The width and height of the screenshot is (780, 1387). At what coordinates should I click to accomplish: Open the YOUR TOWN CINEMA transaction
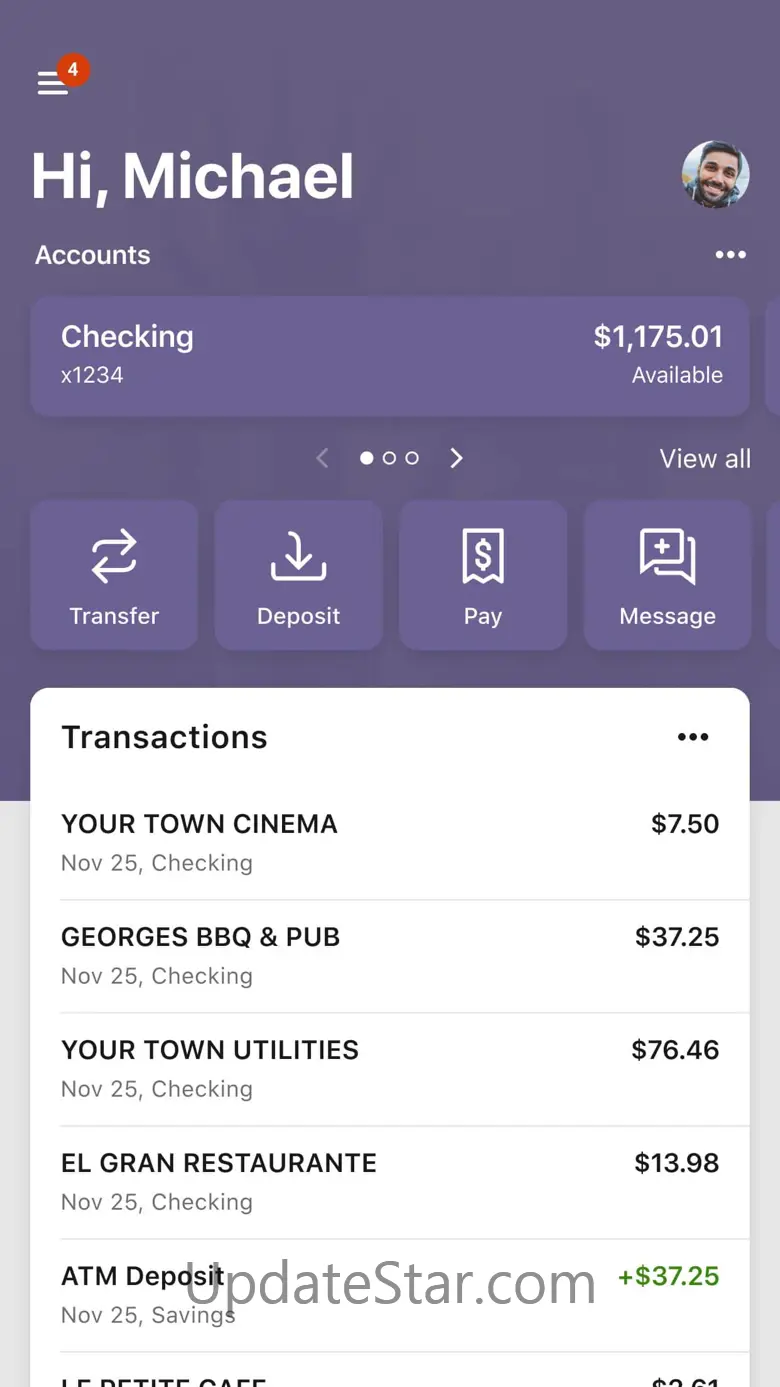(x=390, y=842)
